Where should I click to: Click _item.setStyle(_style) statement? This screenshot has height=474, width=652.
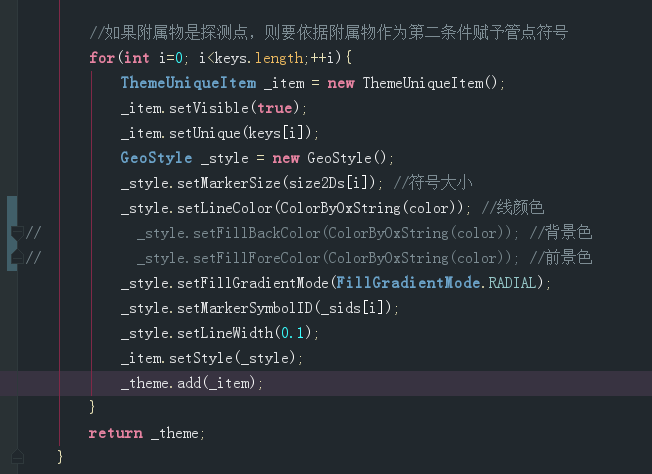[x=212, y=358]
